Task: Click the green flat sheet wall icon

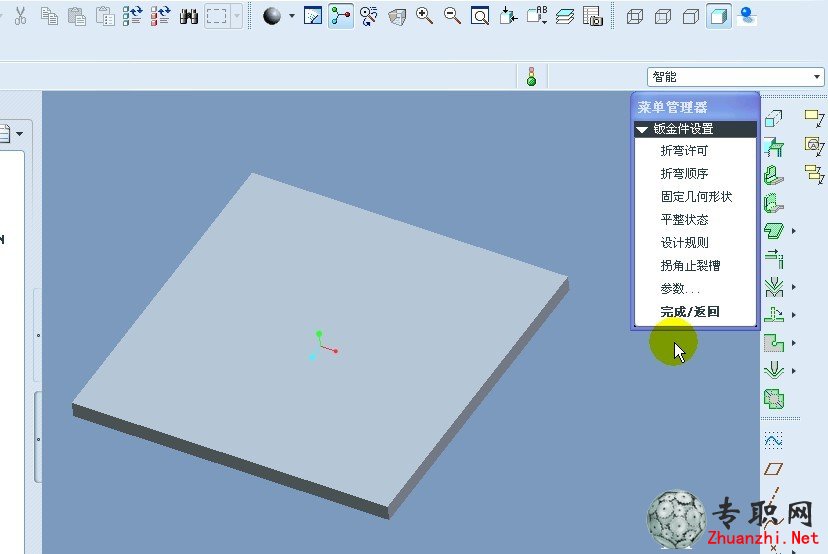Action: [774, 231]
